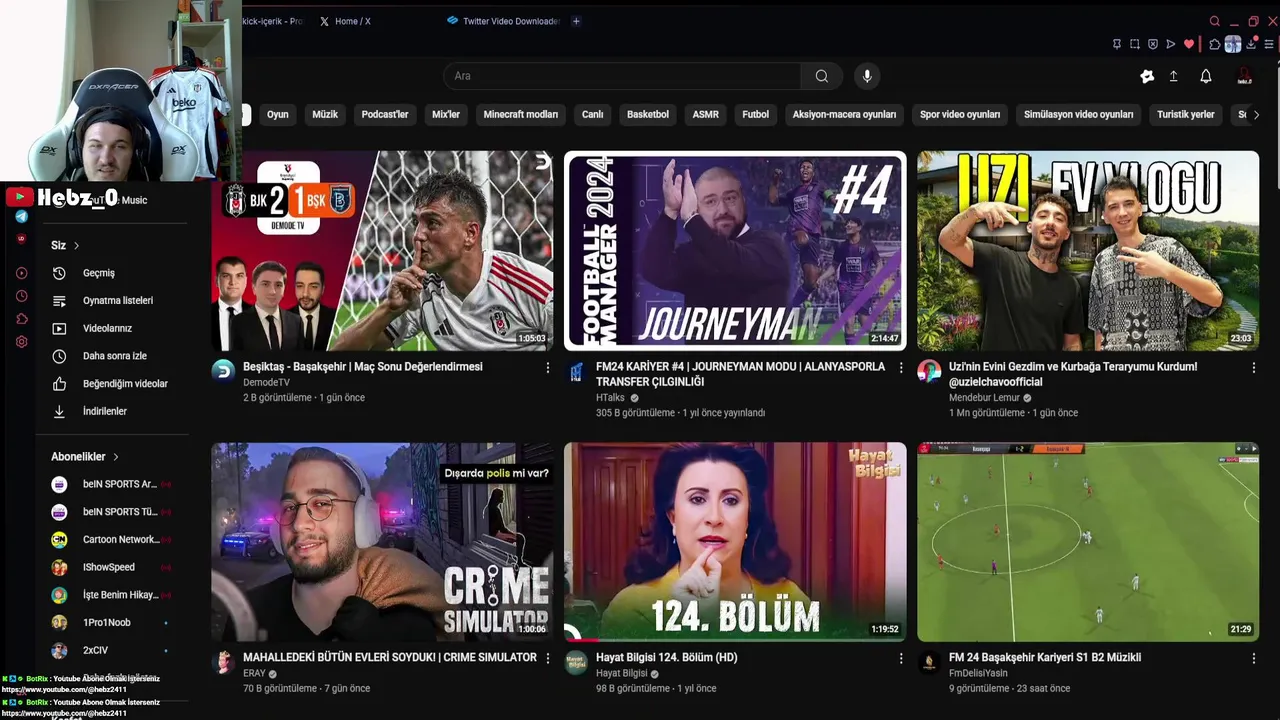This screenshot has width=1280, height=720.
Task: Play the Uzi Ev Vlogu thumbnail
Action: (x=1088, y=251)
